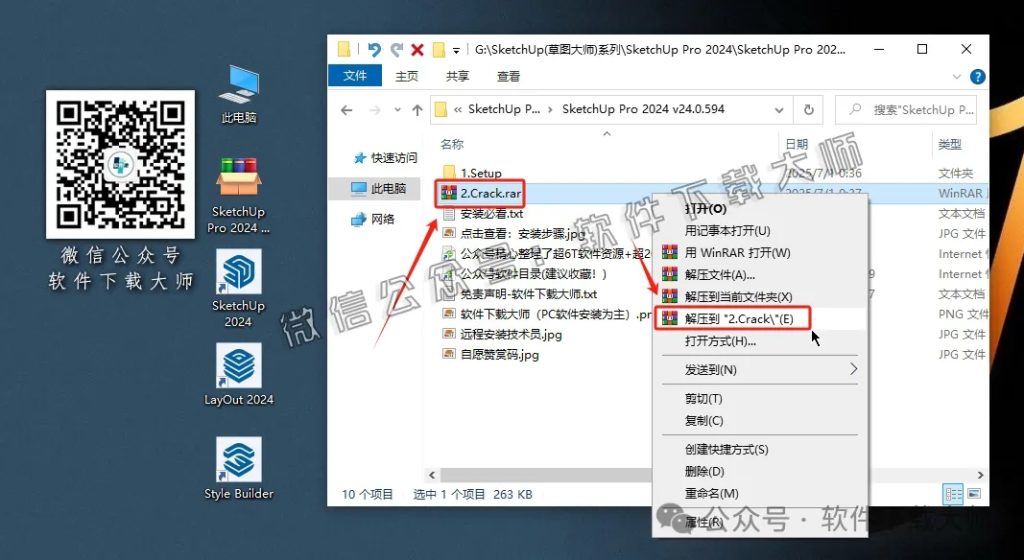Click the red delete X in the quick access toolbar
The height and width of the screenshot is (560, 1024).
coord(417,50)
